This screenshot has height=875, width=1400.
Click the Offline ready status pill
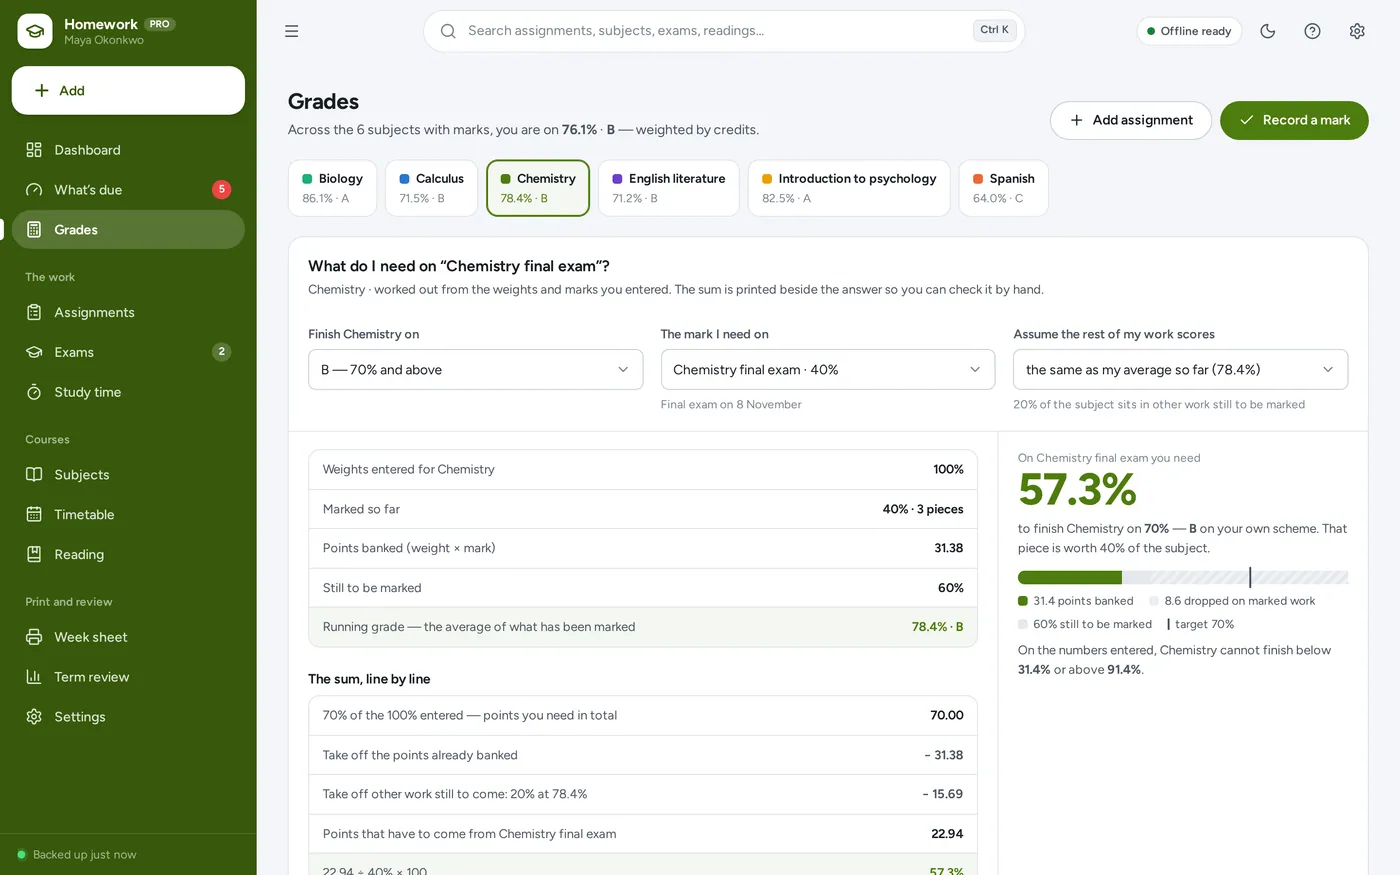click(1189, 31)
